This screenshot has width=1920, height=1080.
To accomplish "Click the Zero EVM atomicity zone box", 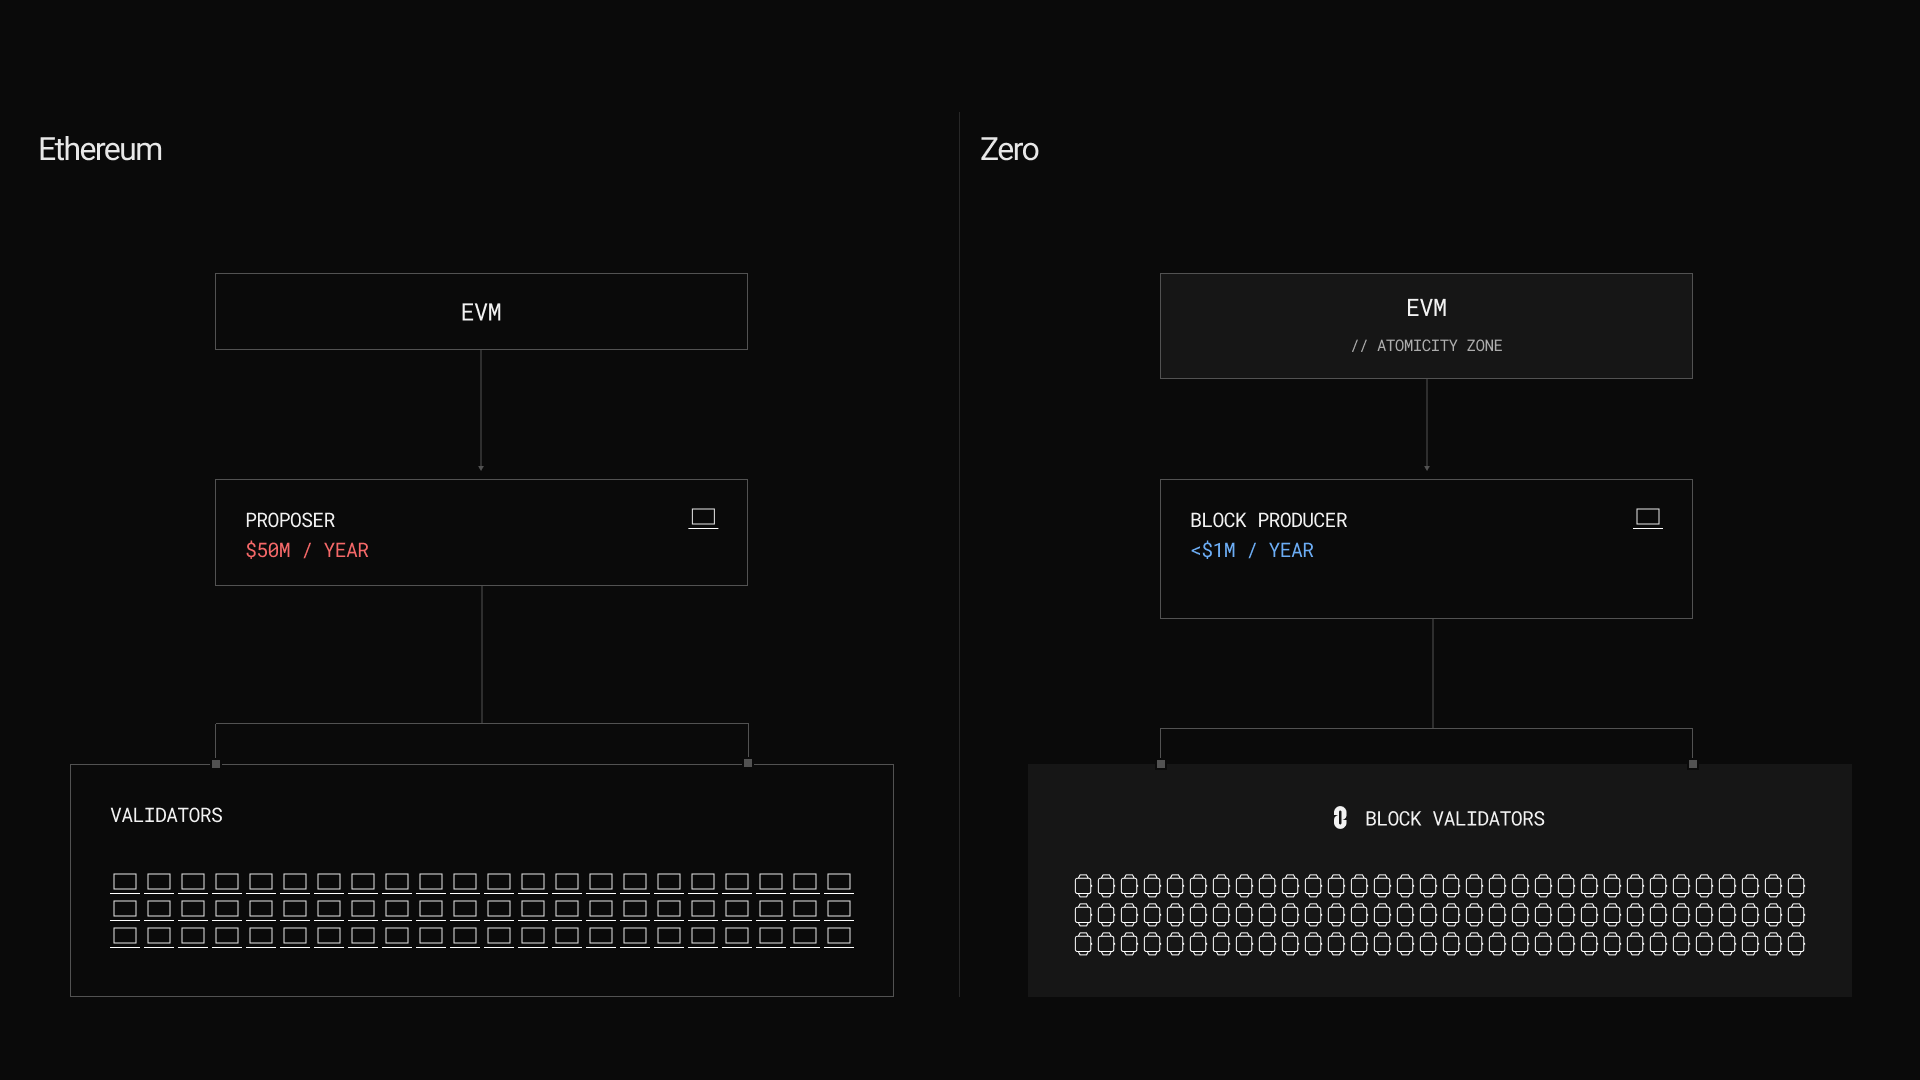I will tap(1426, 326).
